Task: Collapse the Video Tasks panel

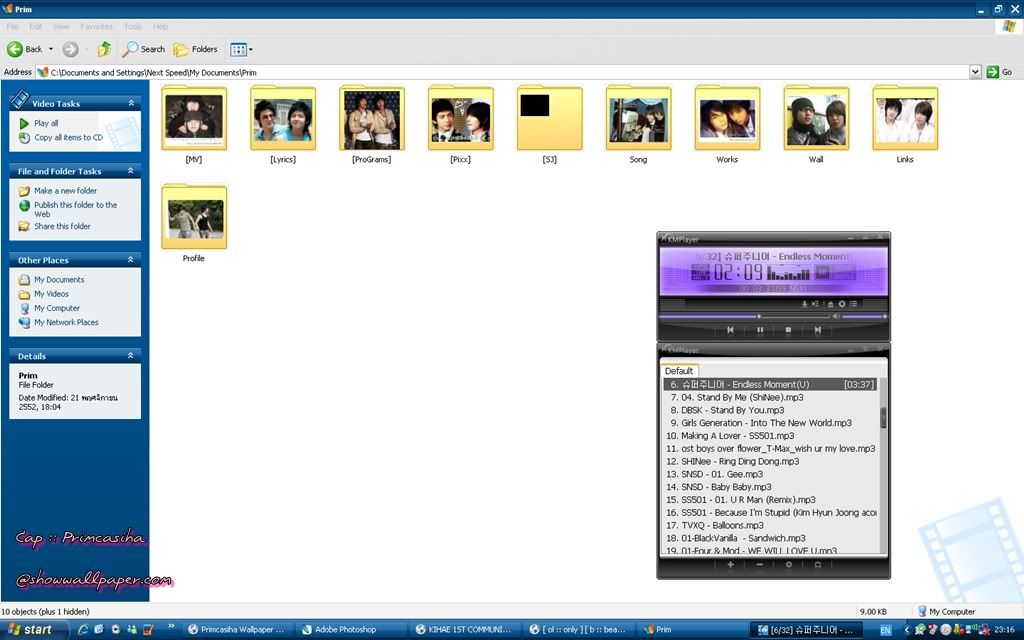Action: 131,103
